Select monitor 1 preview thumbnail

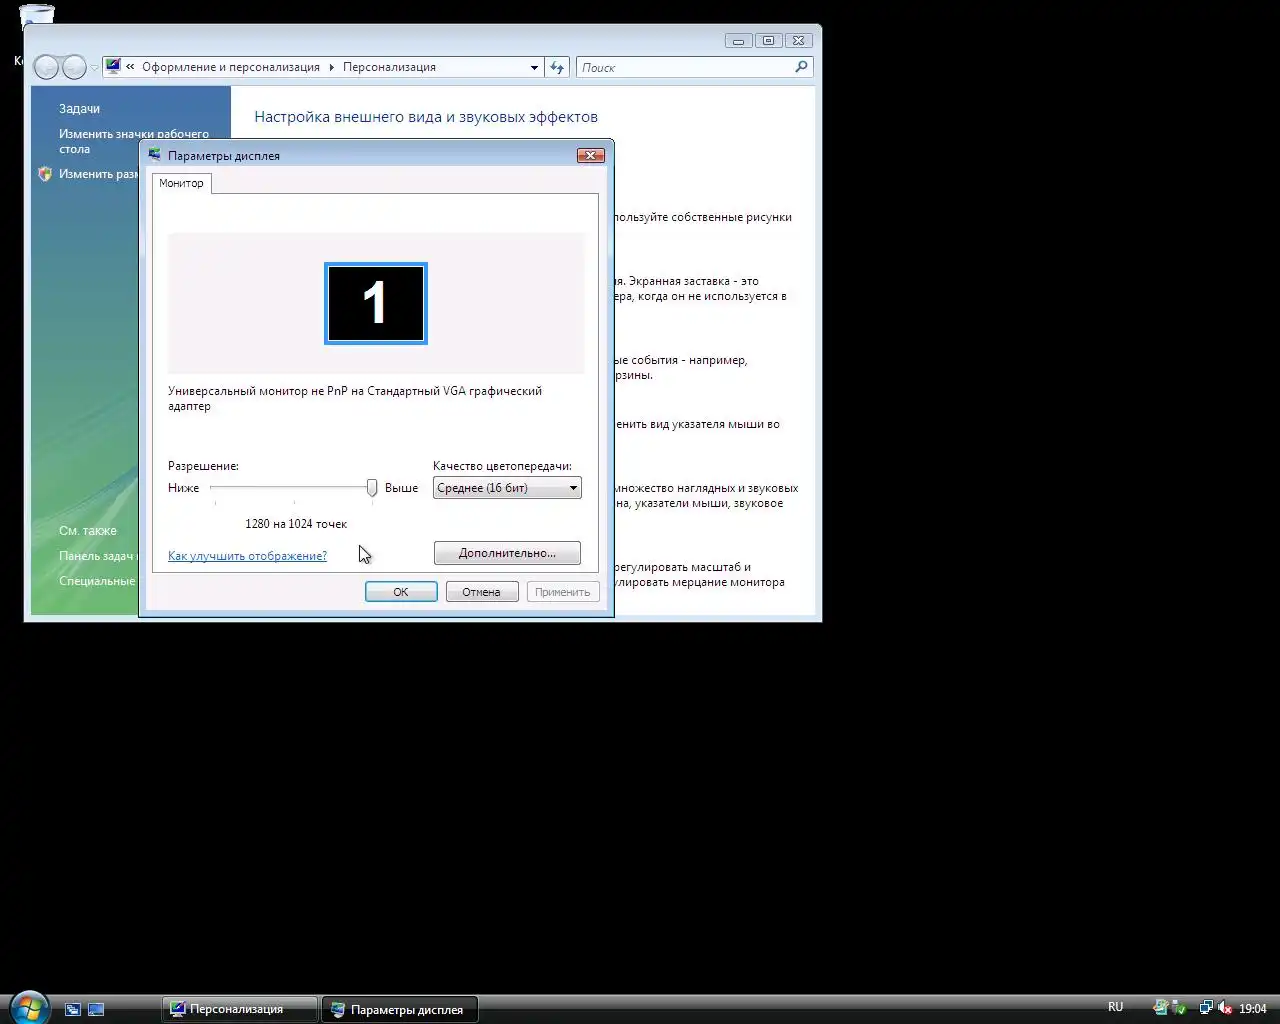(x=376, y=303)
